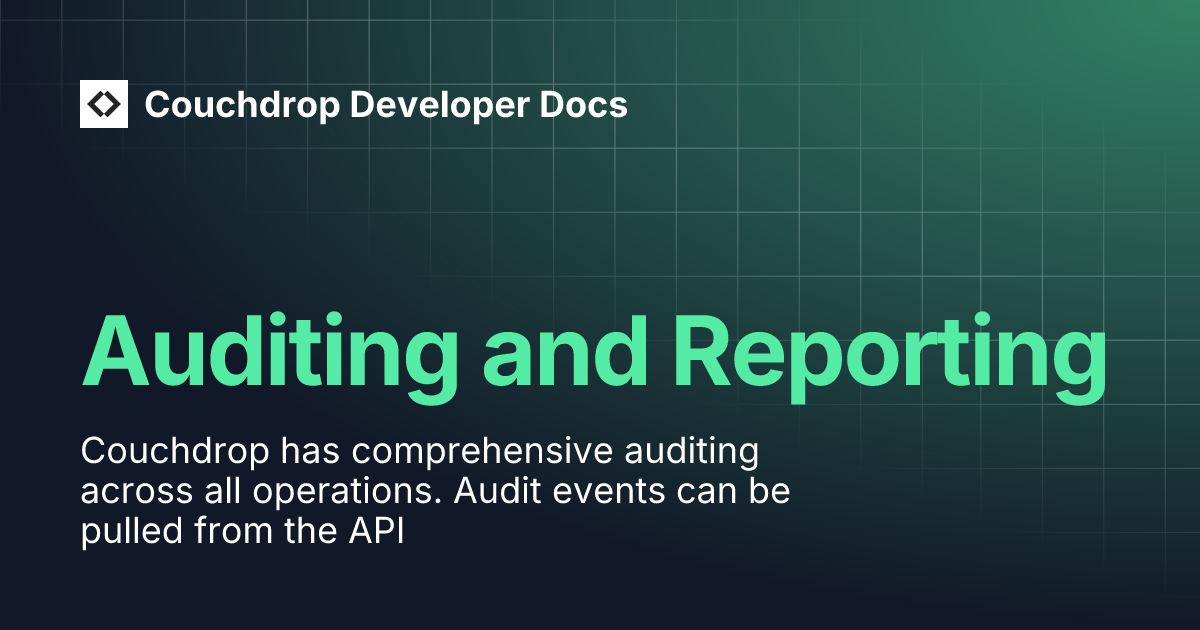Open the Couchdrop Developer Docs header link
The width and height of the screenshot is (1200, 630).
tap(387, 105)
